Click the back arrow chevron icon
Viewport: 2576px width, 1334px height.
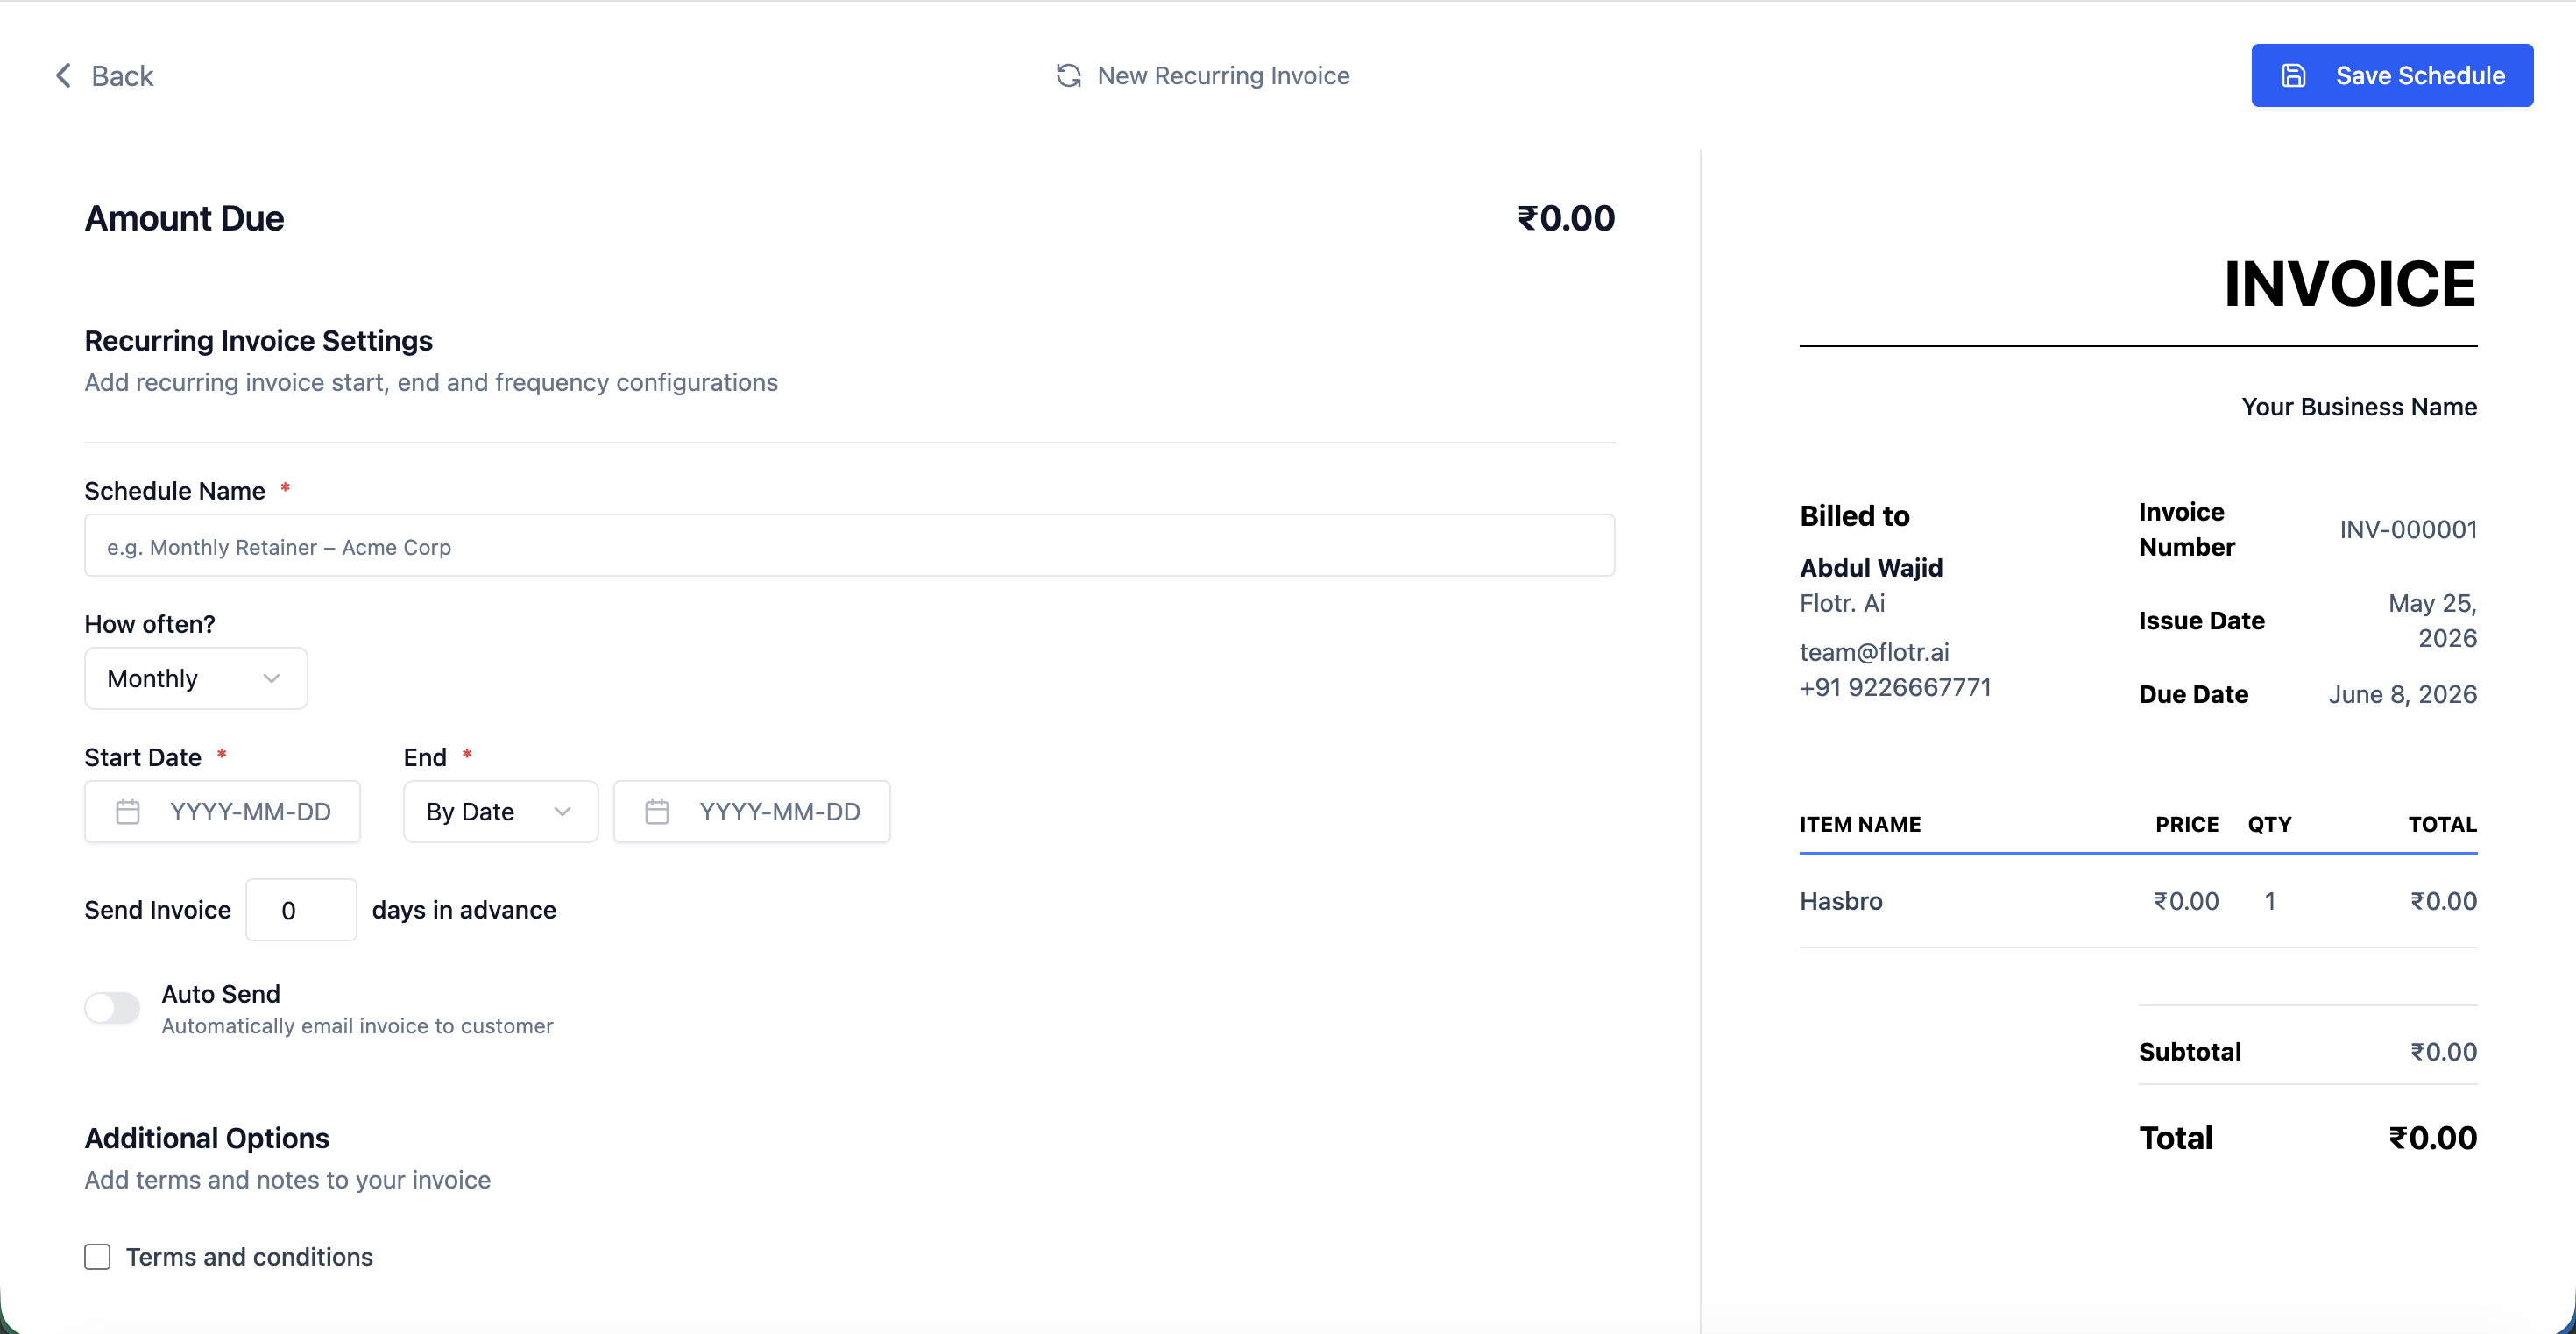click(63, 75)
